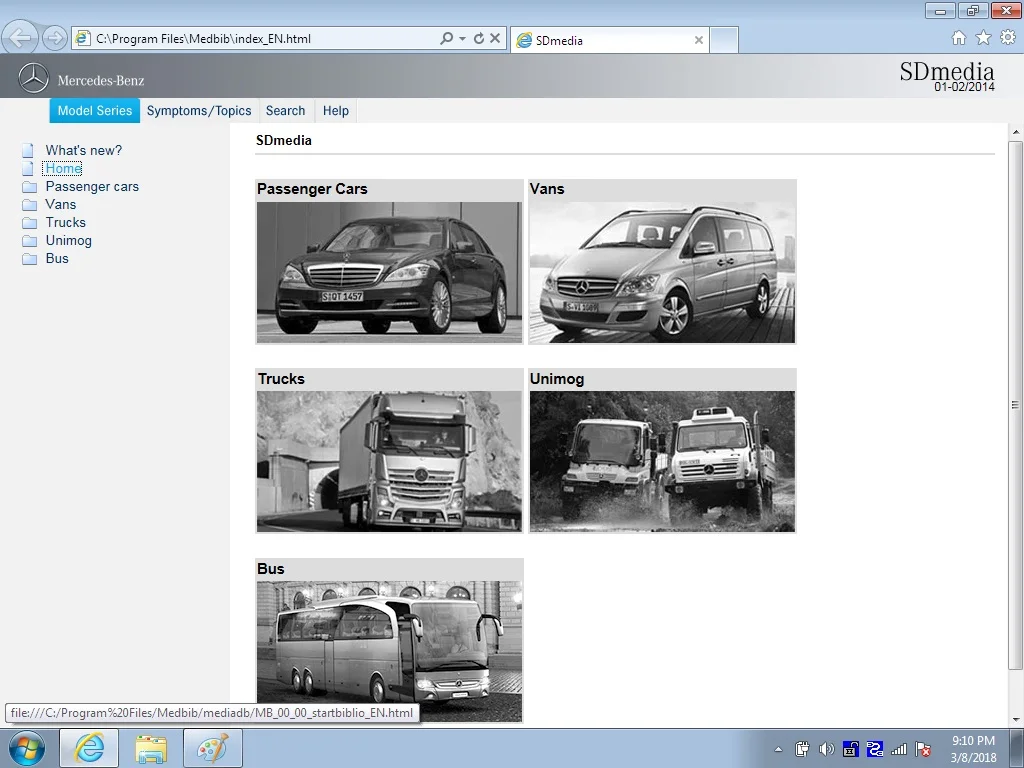Click the Action Center flag icon
This screenshot has height=768, width=1024.
923,749
